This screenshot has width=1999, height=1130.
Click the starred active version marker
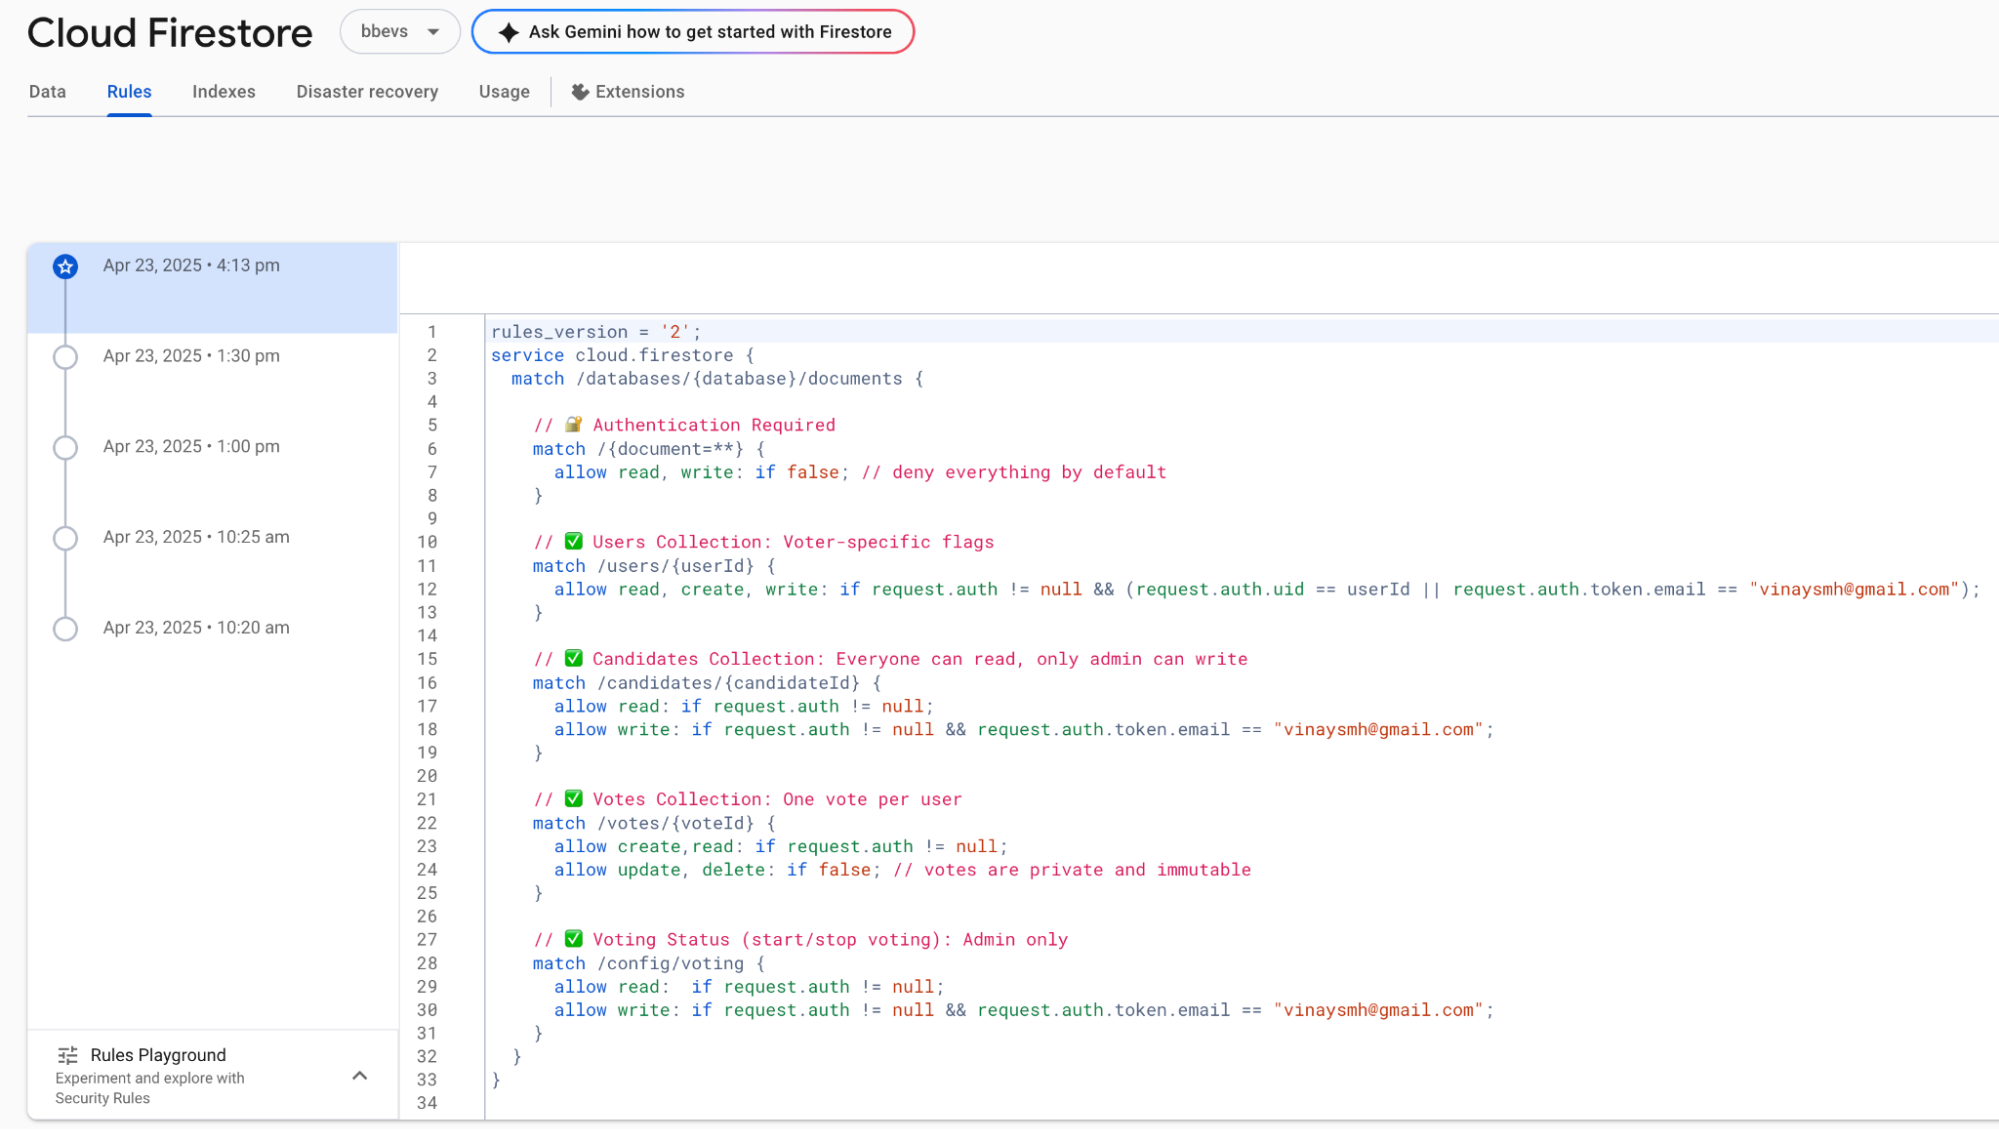(x=66, y=266)
